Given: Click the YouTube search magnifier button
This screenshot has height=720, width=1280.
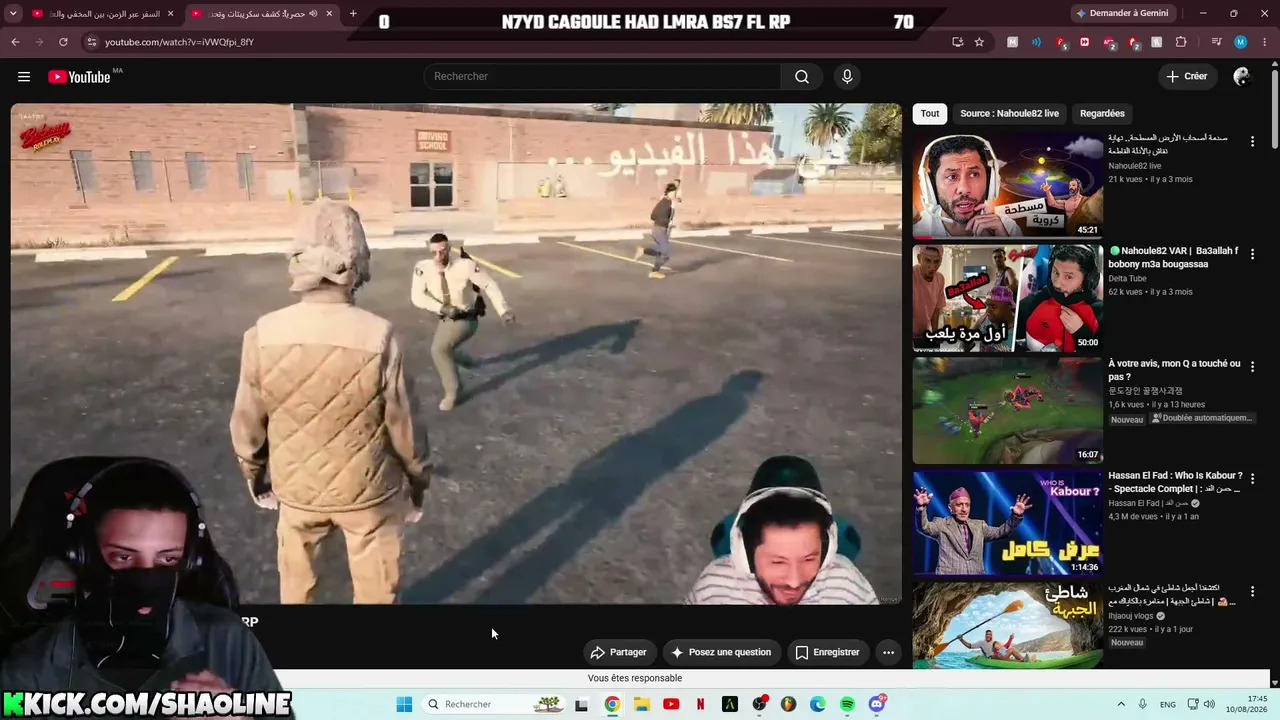Looking at the screenshot, I should [802, 77].
